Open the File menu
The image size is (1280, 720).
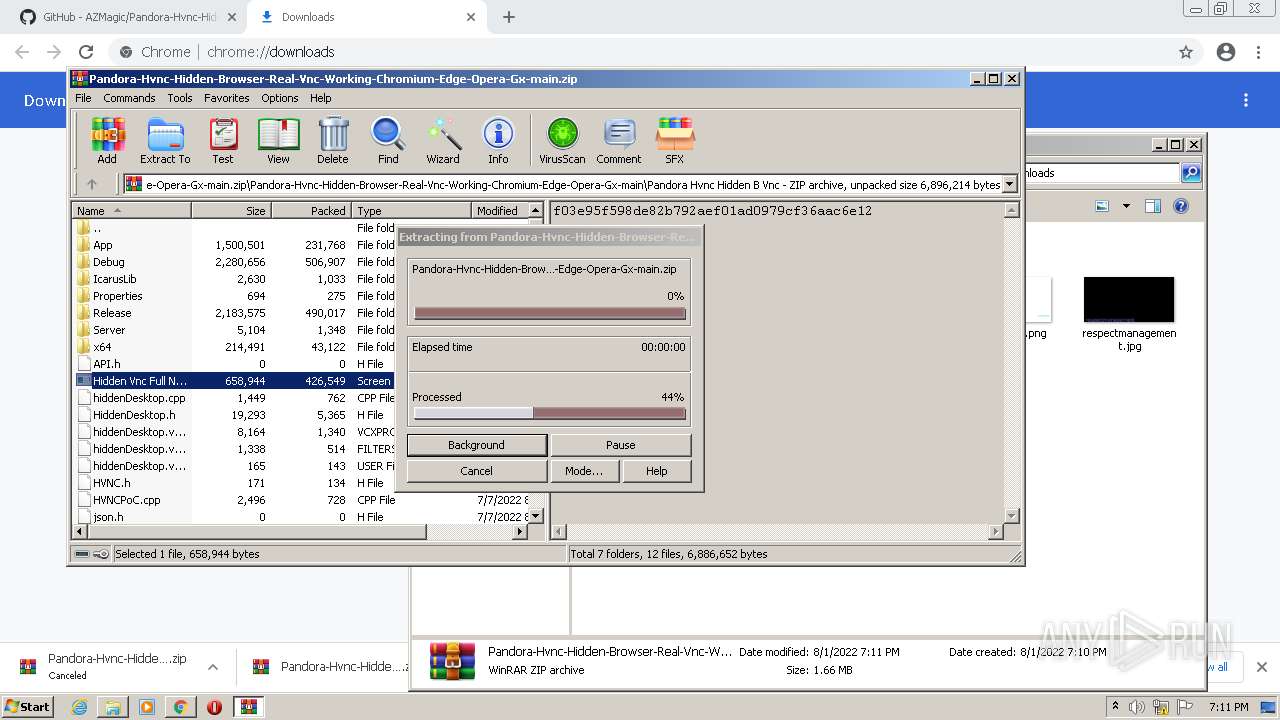click(83, 98)
